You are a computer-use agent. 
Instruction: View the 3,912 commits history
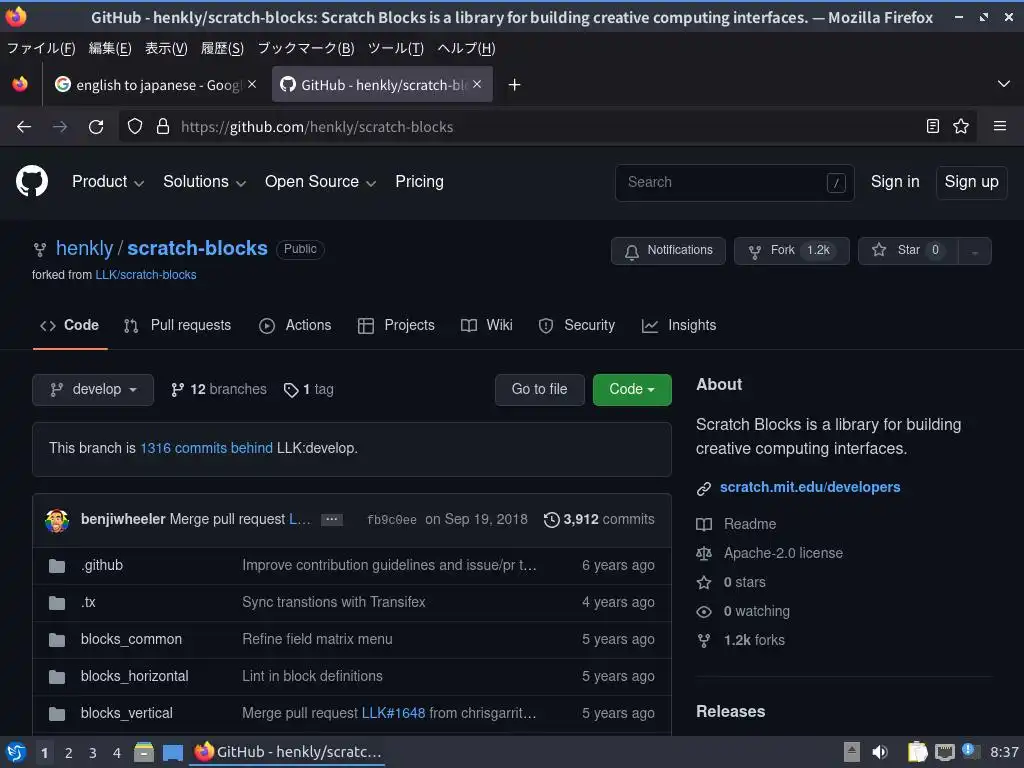[599, 520]
